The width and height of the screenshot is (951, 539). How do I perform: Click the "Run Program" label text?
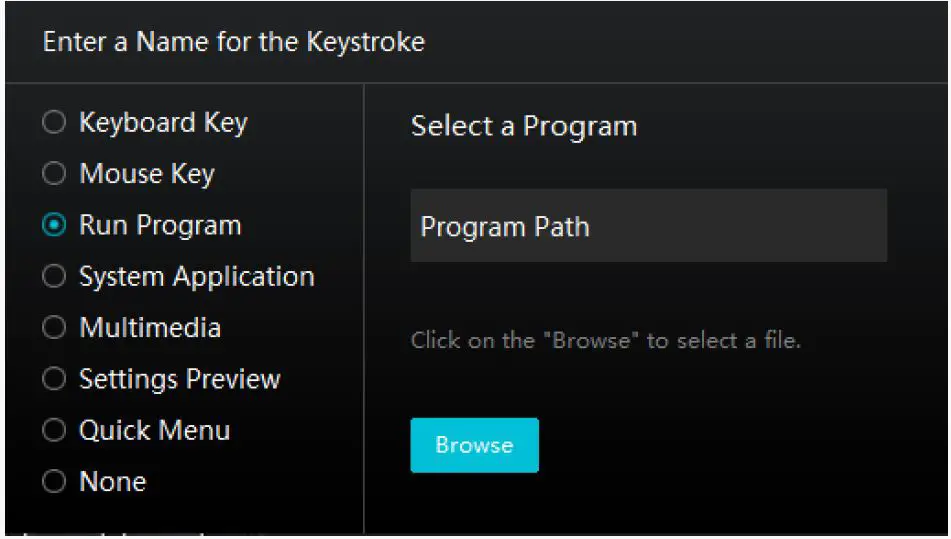click(160, 226)
